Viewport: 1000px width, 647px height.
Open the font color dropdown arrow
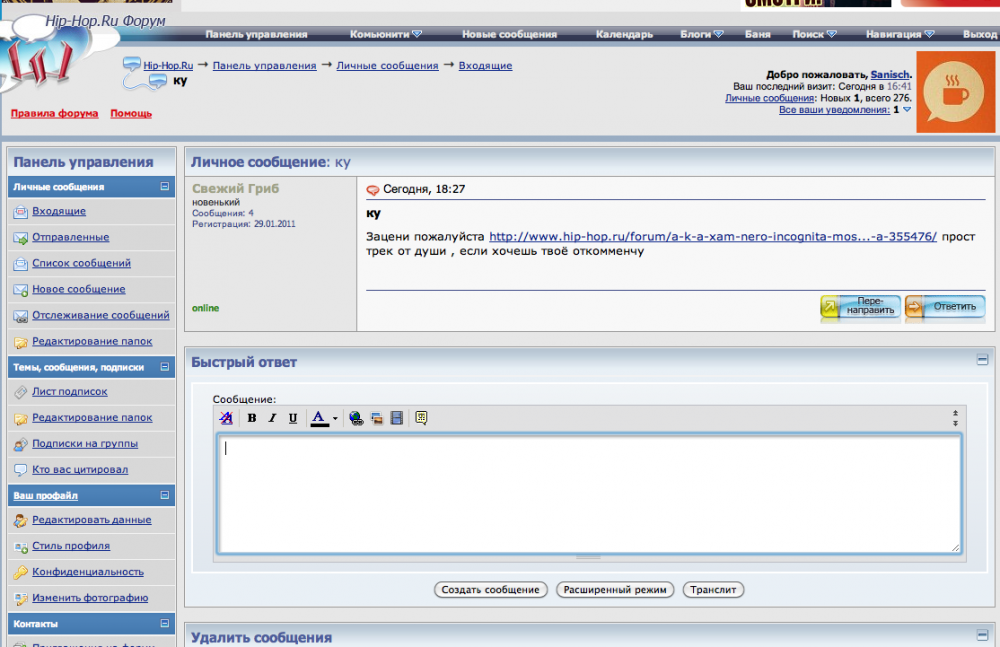(335, 419)
